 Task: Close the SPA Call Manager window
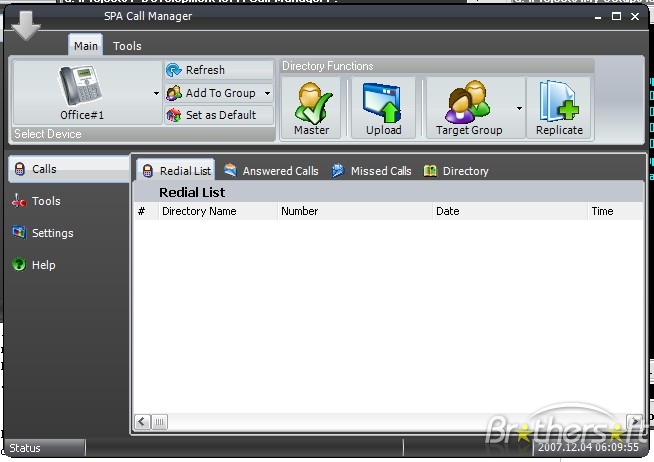pos(635,16)
